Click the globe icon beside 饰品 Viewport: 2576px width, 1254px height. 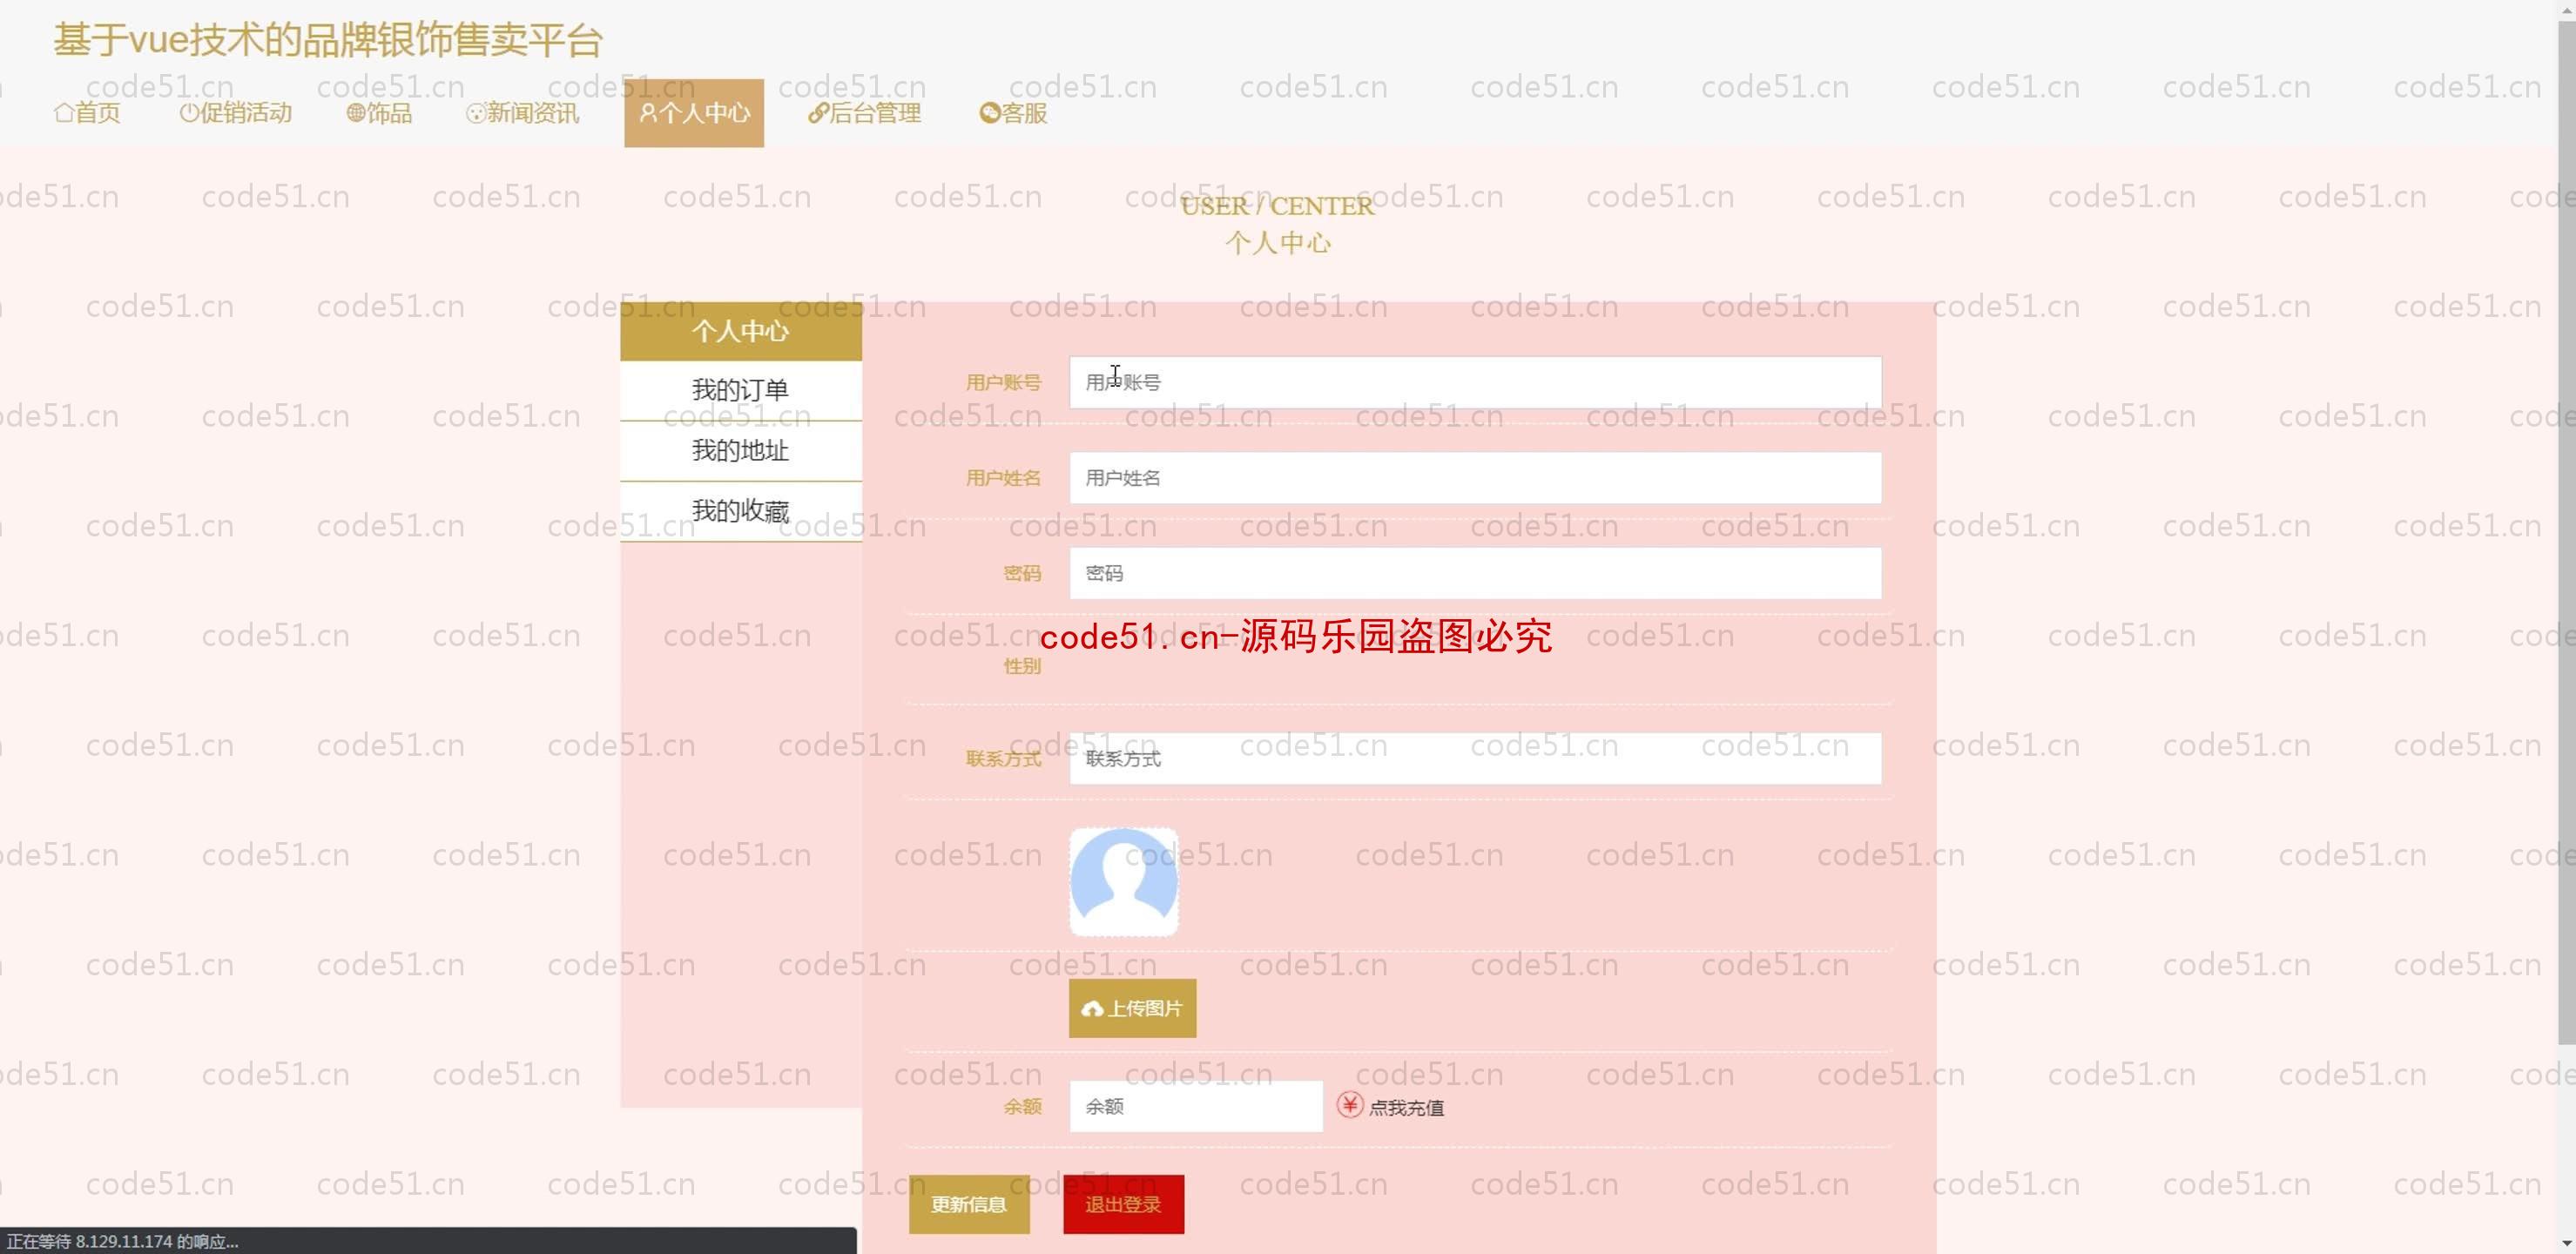pyautogui.click(x=356, y=113)
